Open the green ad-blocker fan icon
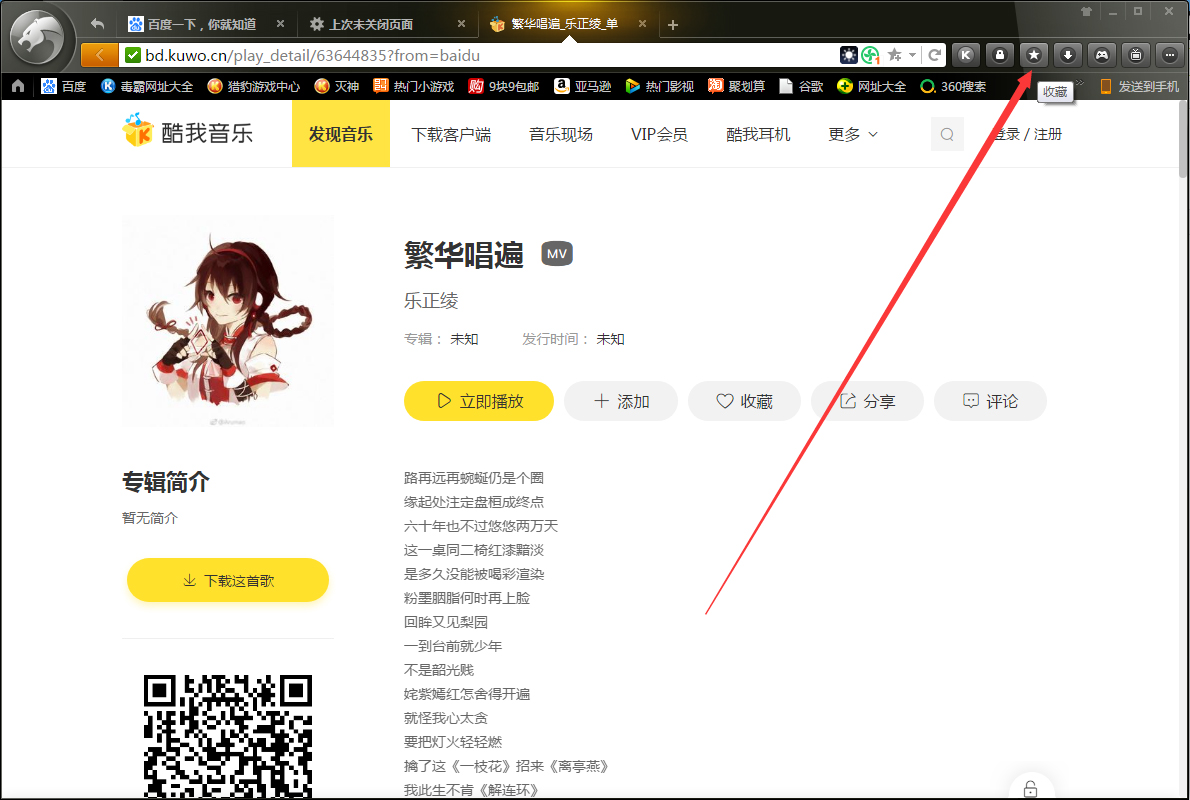1190x800 pixels. 868,55
